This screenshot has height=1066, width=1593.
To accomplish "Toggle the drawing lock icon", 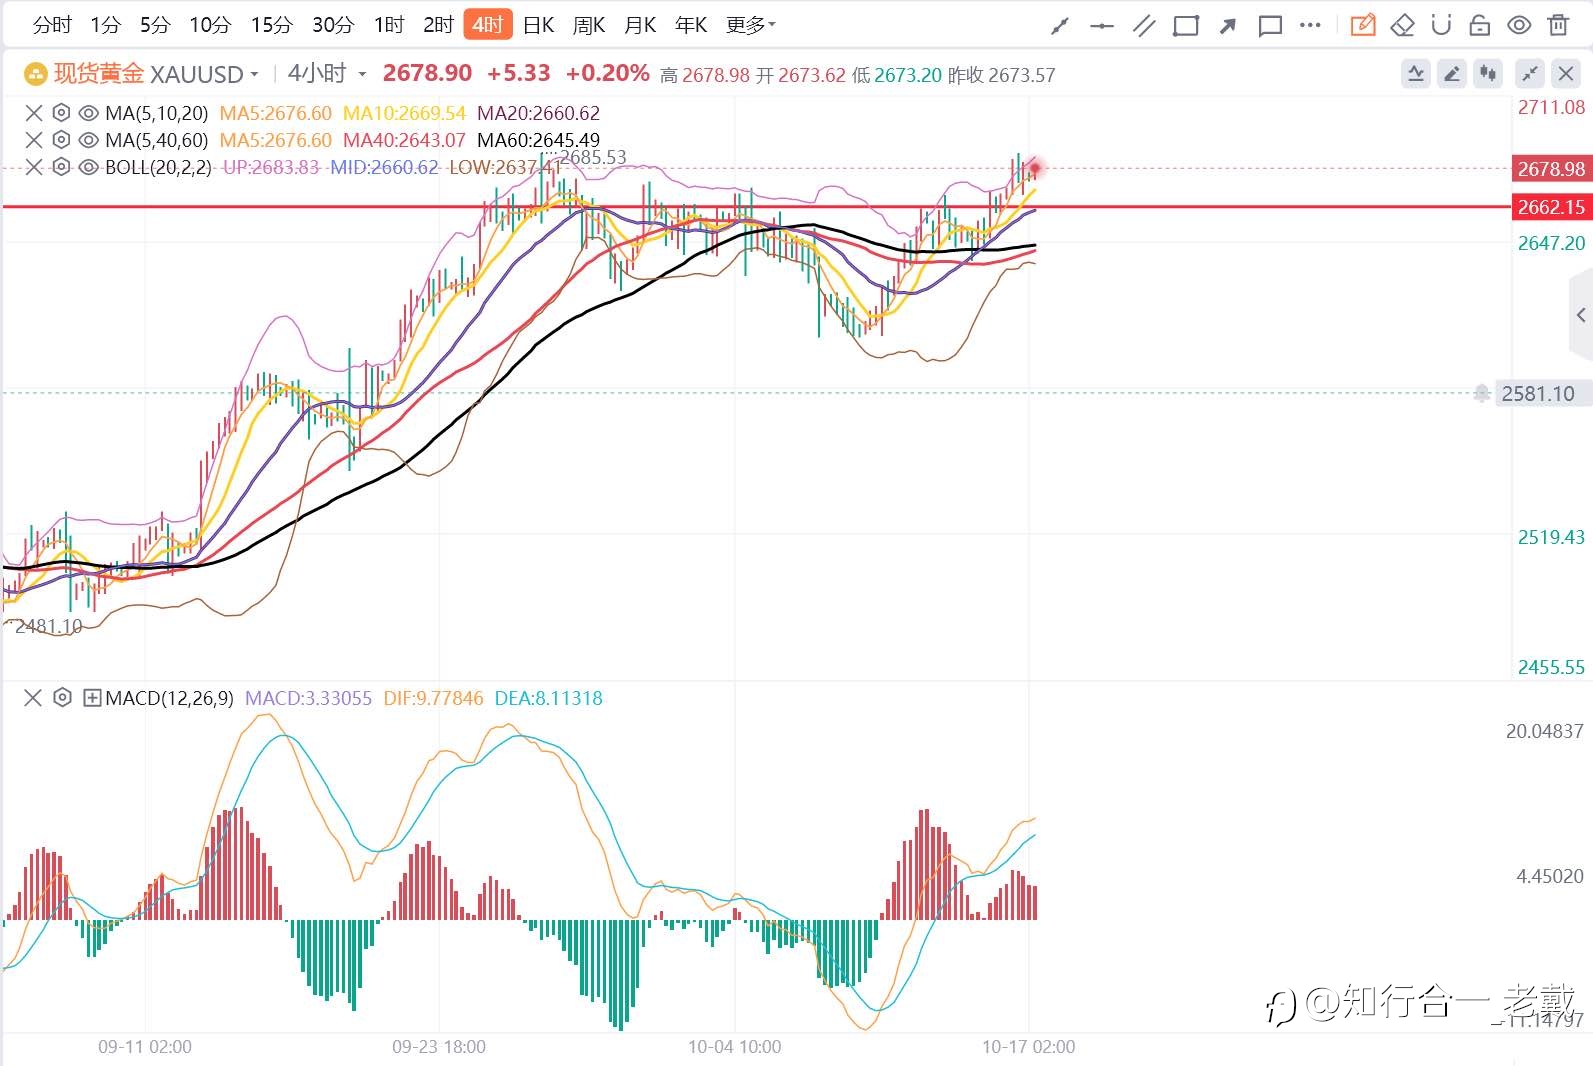I will (1480, 25).
